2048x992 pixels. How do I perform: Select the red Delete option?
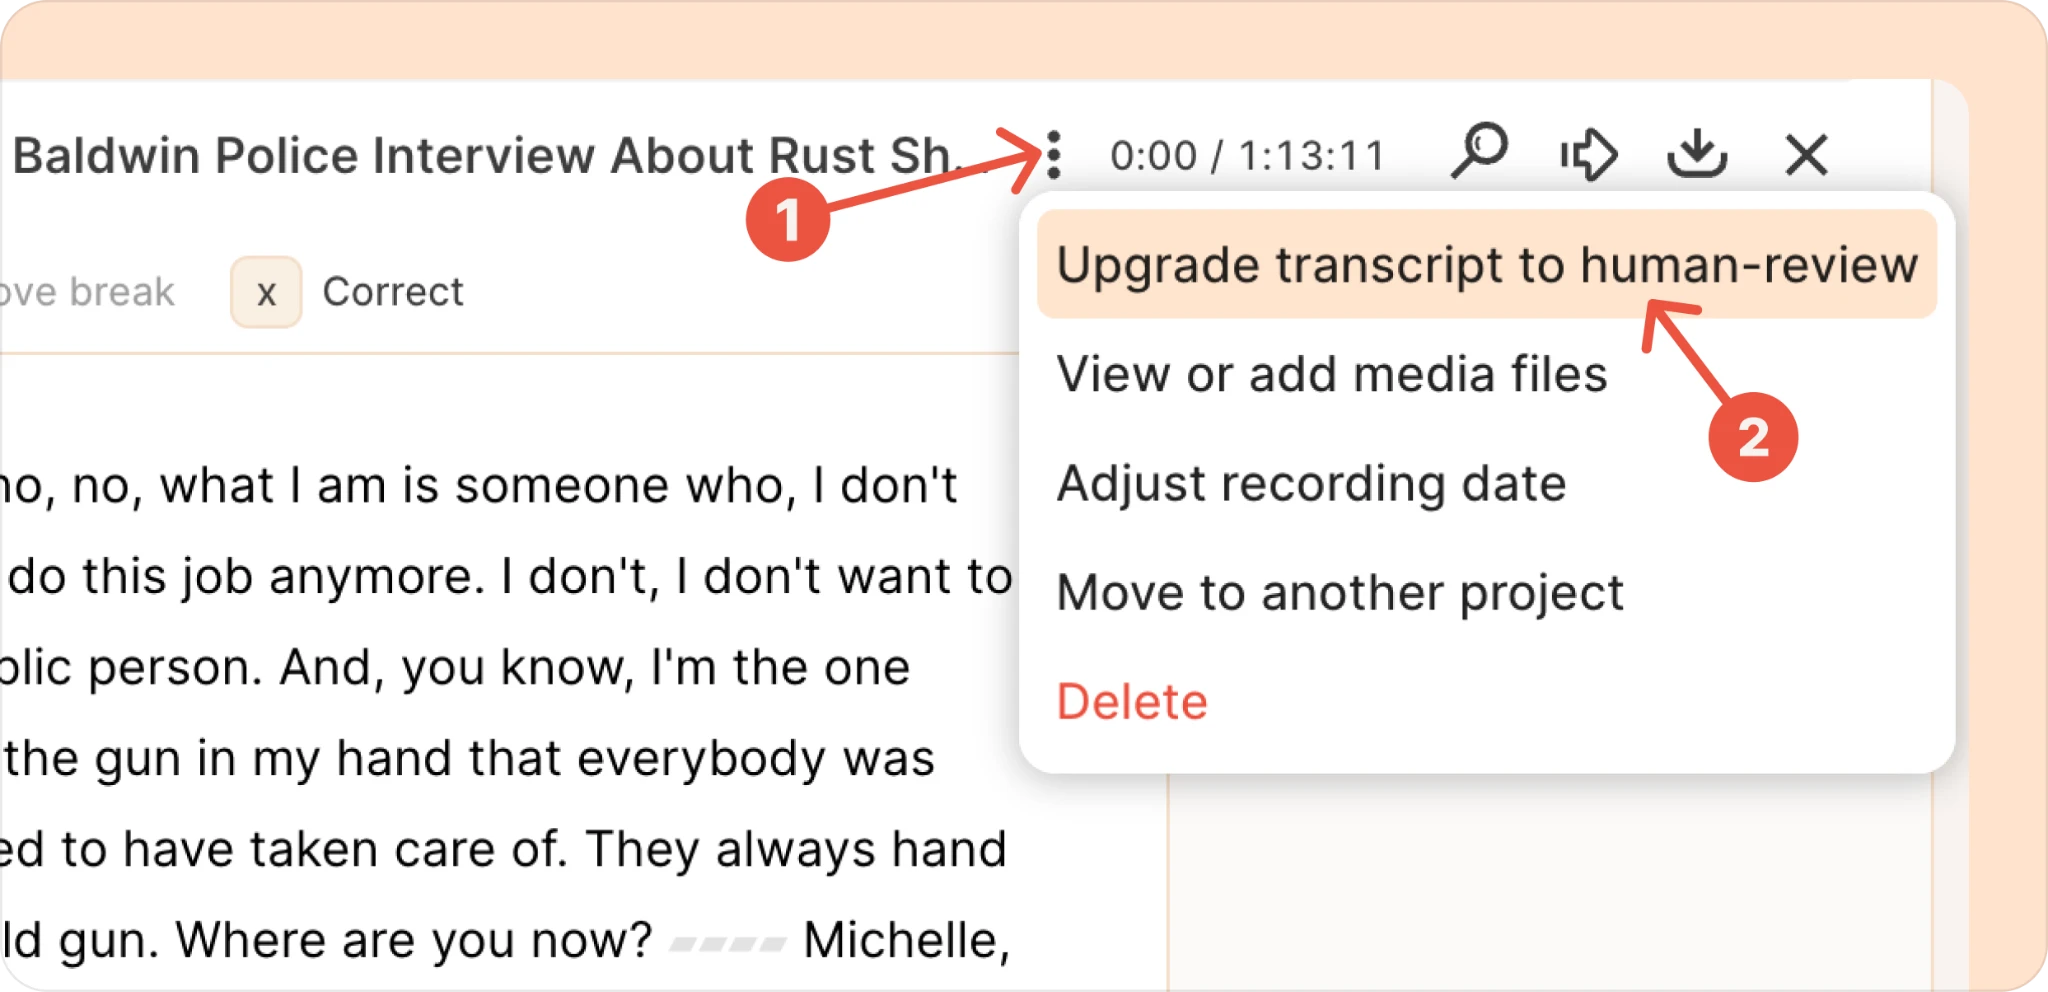point(1132,701)
